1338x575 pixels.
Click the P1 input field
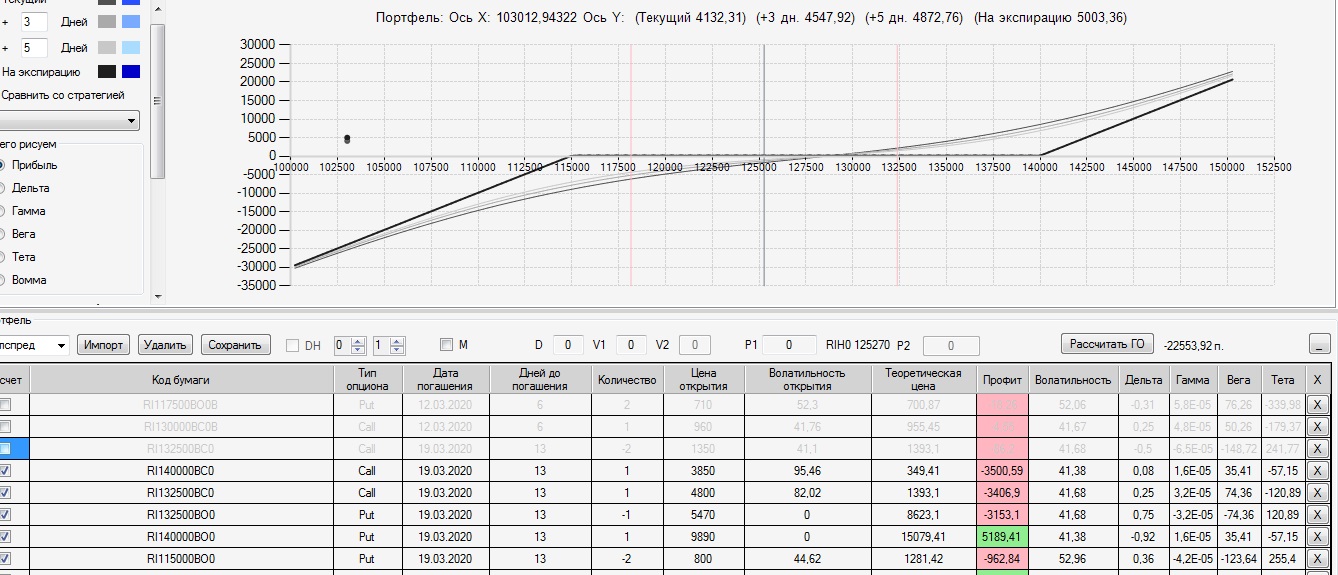789,345
